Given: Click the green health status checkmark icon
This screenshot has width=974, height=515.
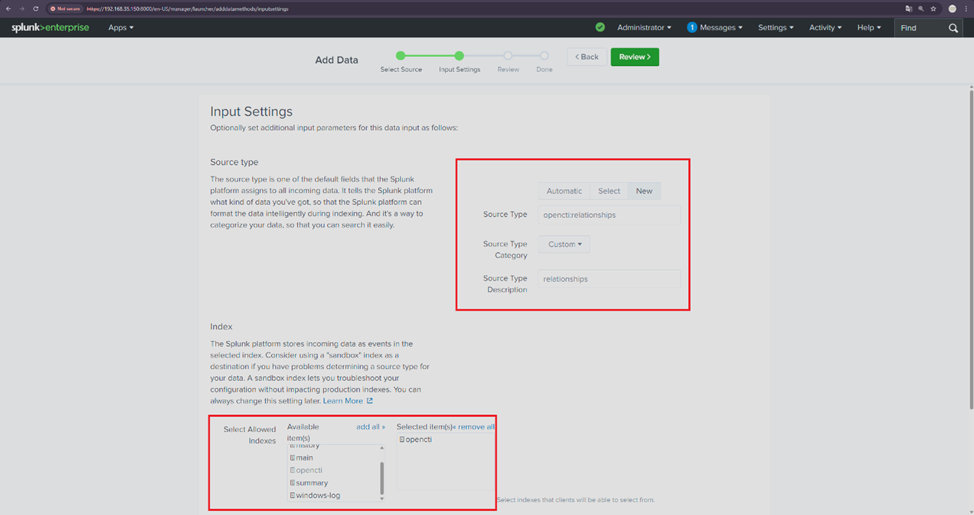Looking at the screenshot, I should 600,28.
